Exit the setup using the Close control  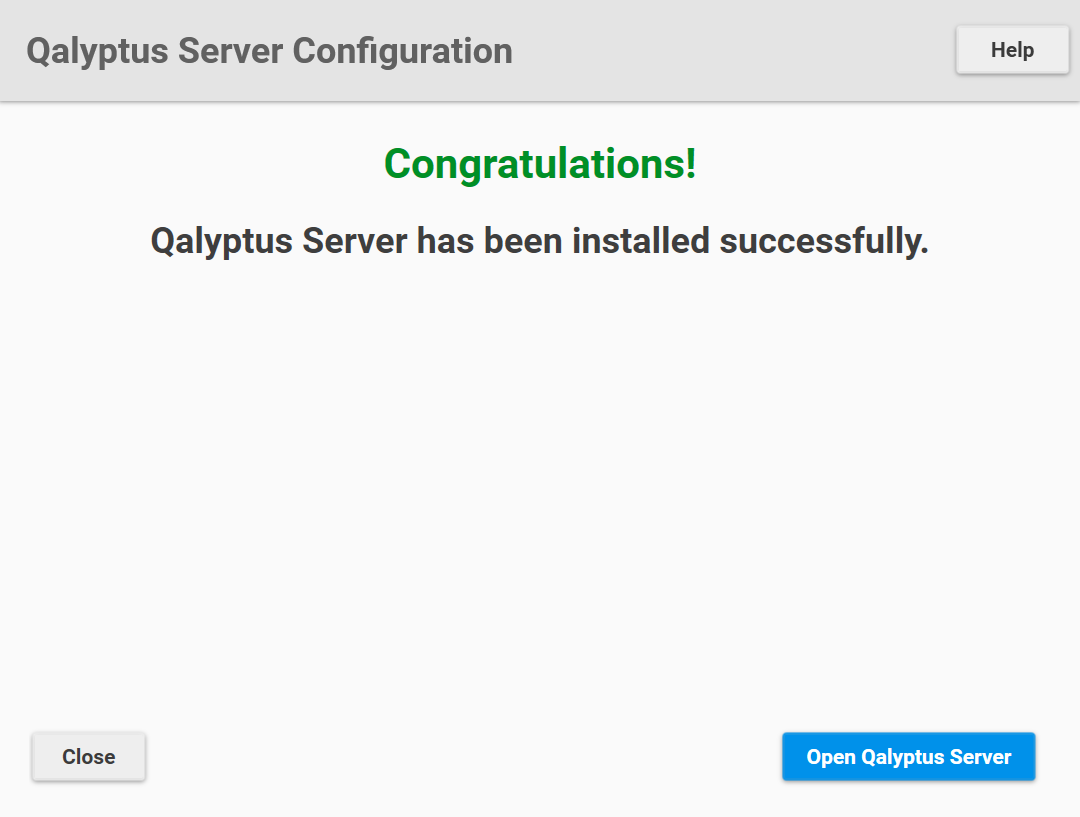pos(88,757)
